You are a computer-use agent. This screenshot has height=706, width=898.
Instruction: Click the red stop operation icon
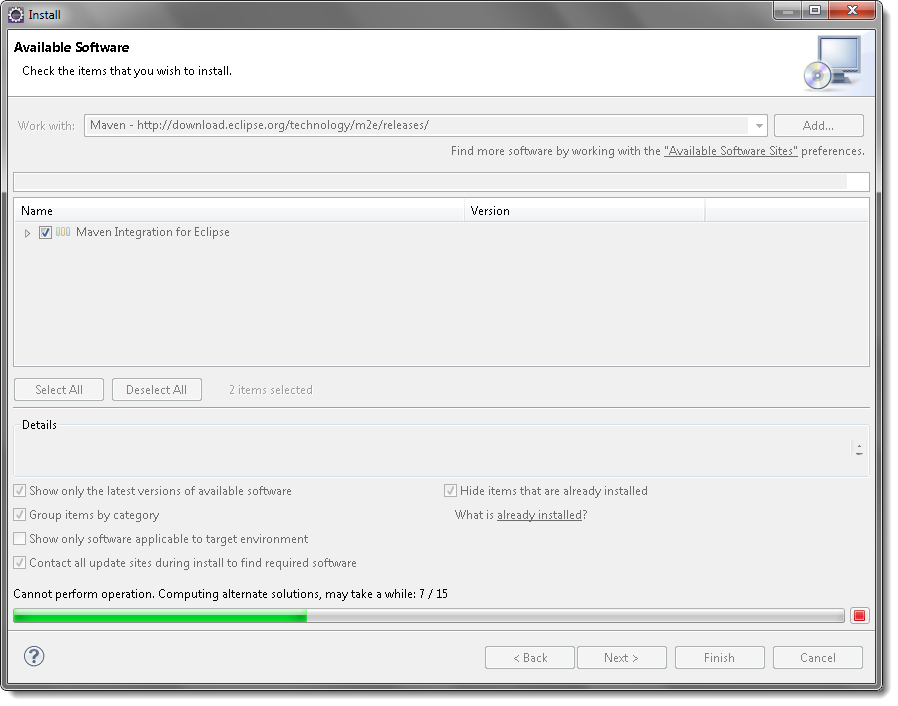859,616
